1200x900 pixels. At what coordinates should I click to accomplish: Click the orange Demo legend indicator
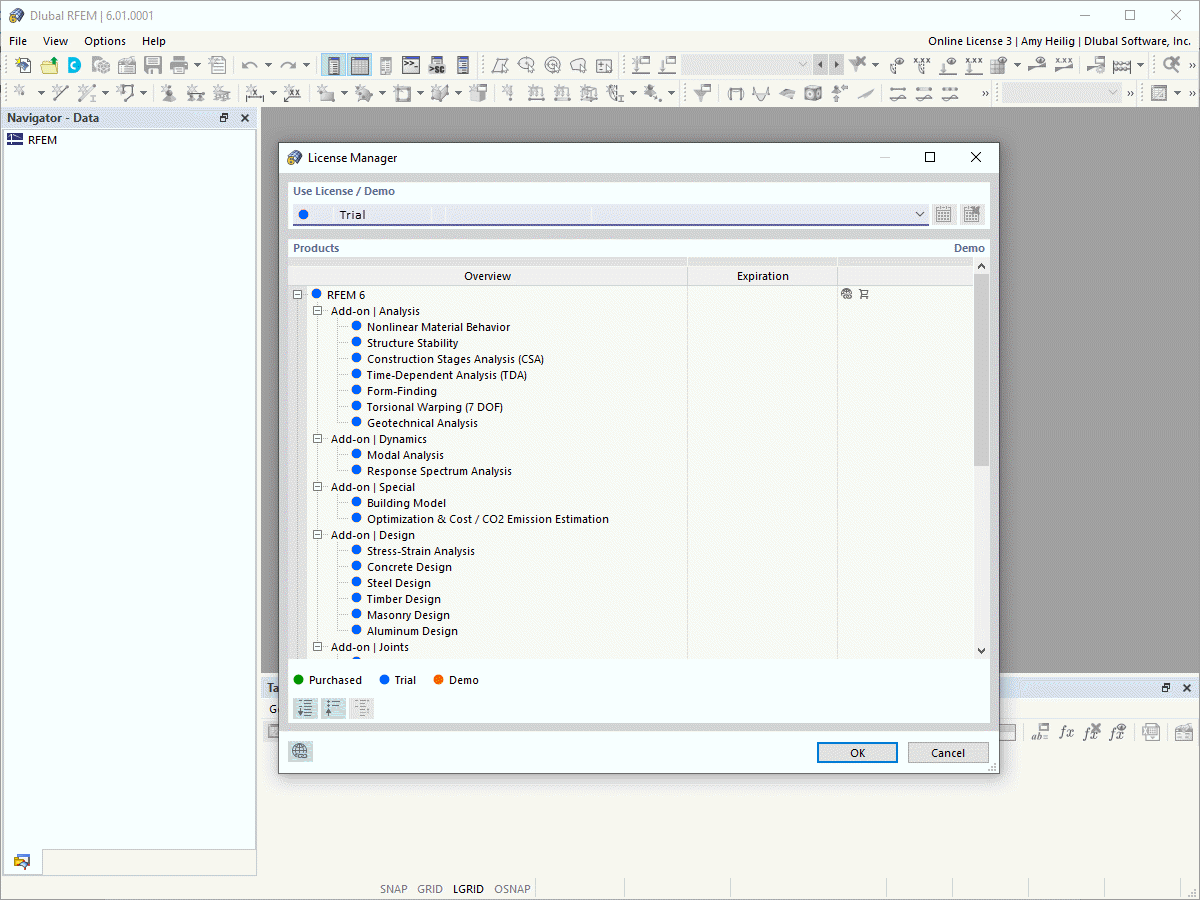coord(440,679)
